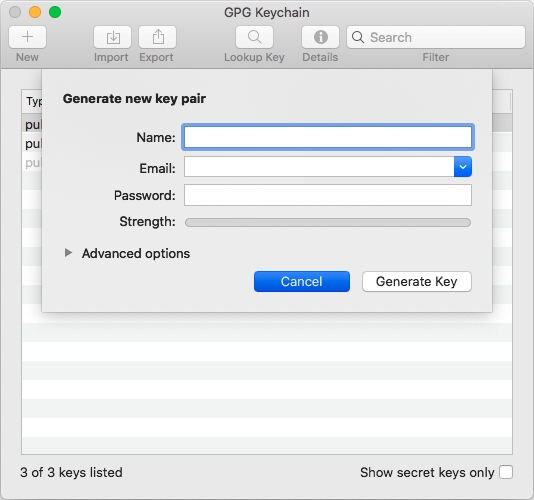Expand Advanced options disclosure triangle
The image size is (534, 500).
click(x=68, y=253)
